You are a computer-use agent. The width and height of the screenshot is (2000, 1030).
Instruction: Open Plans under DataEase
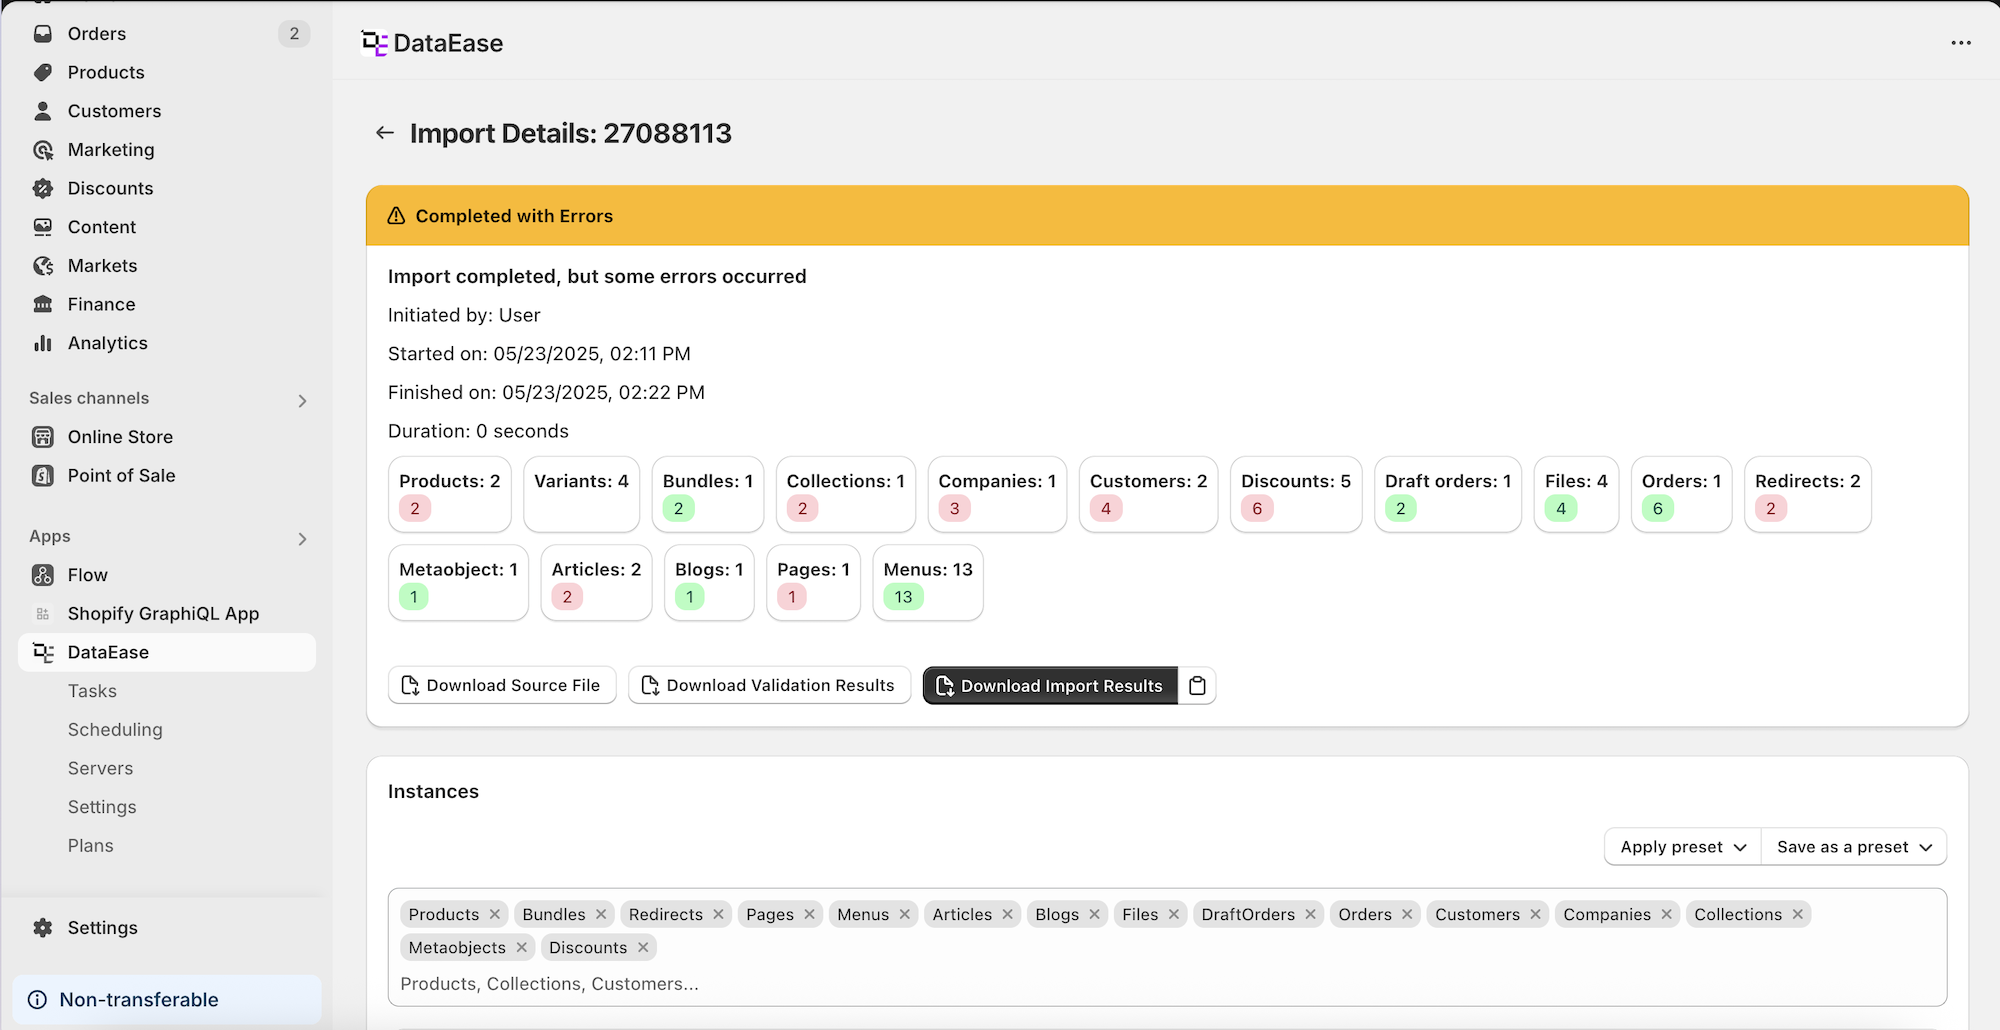pos(90,846)
